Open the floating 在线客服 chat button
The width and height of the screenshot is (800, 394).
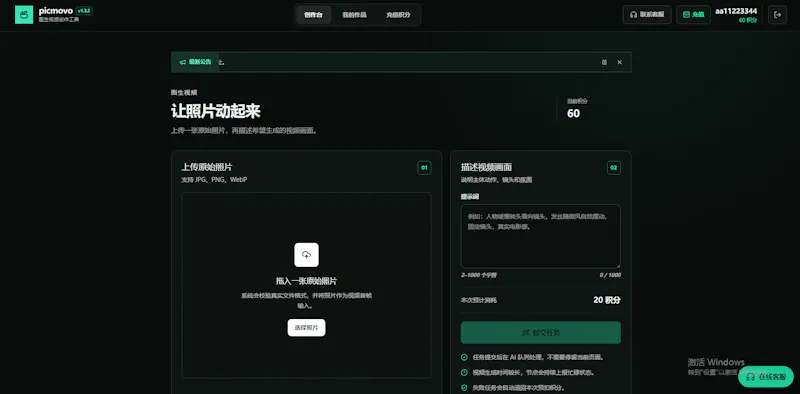766,377
